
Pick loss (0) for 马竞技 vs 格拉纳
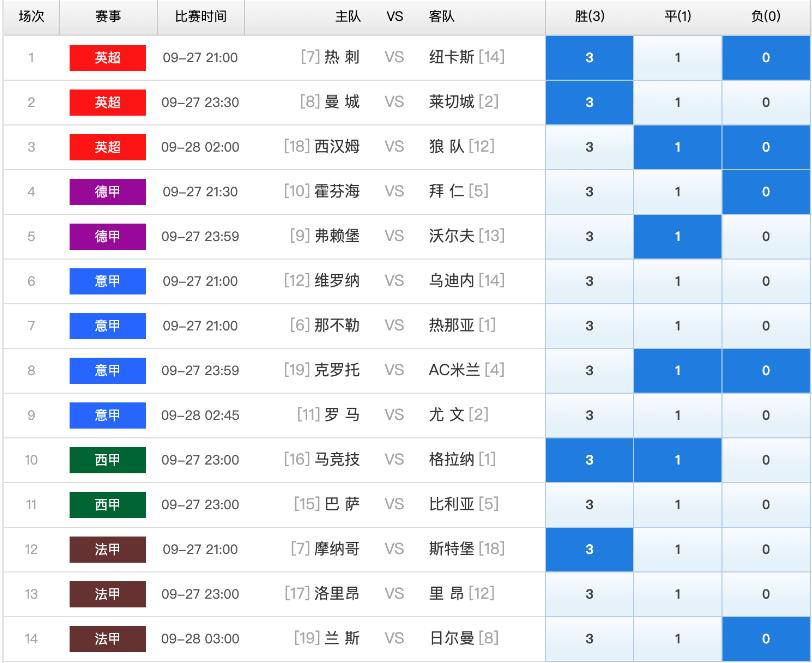(x=766, y=460)
